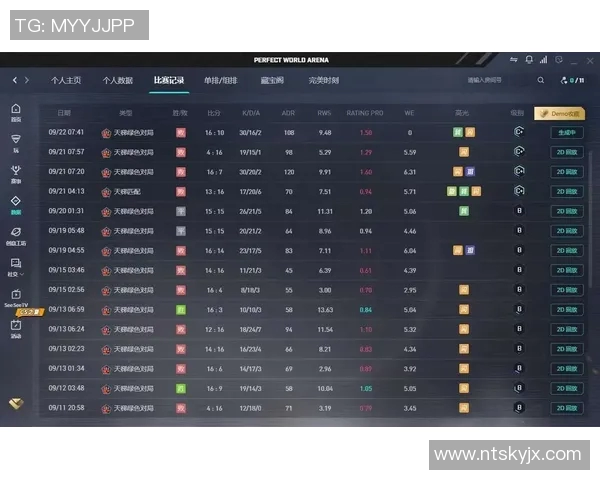Click the notification bell icon in title bar
This screenshot has width=600, height=480.
[529, 59]
